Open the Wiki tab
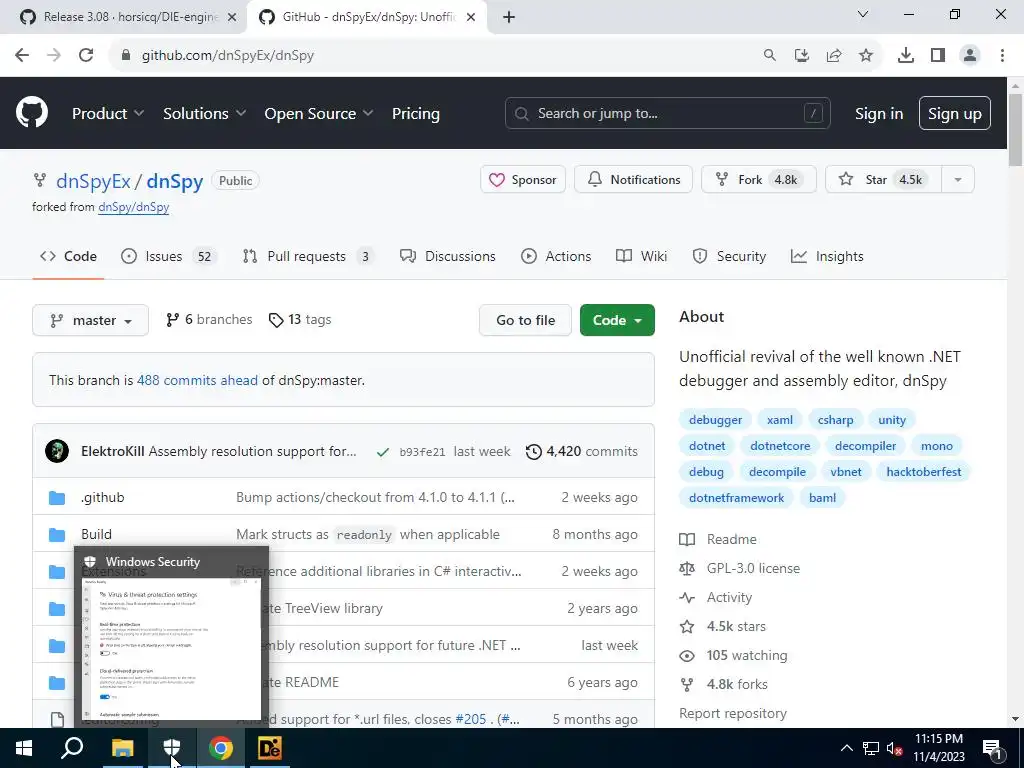1024x768 pixels. click(641, 256)
